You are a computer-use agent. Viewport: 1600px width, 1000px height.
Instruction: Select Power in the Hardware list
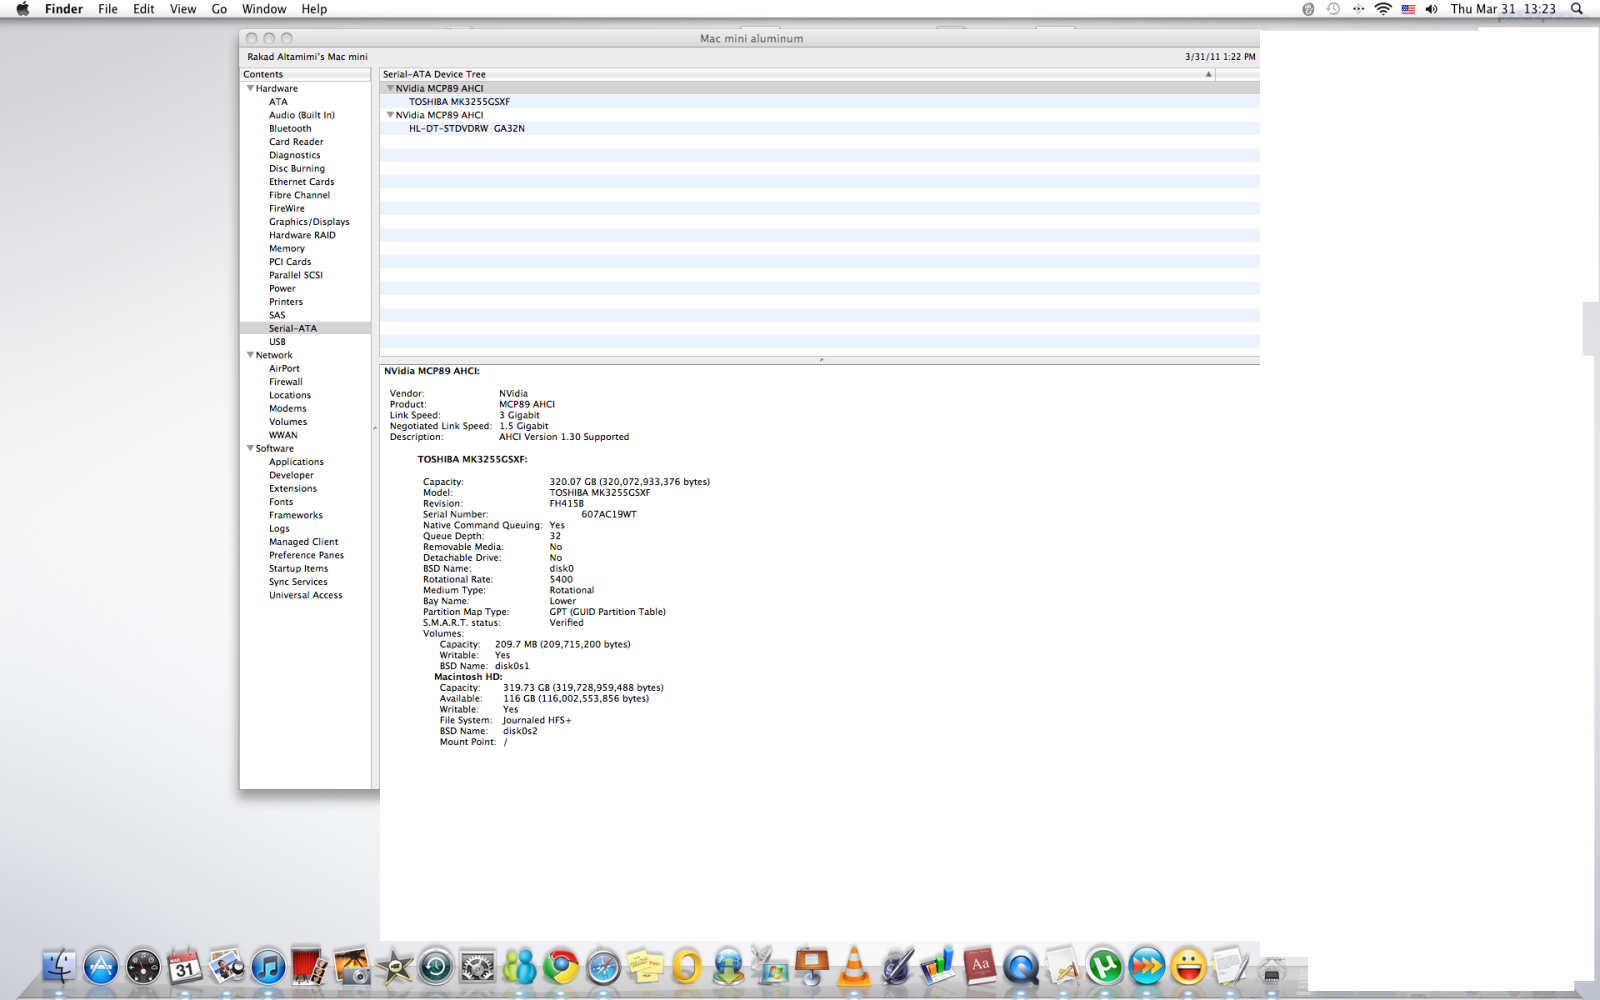pos(282,289)
